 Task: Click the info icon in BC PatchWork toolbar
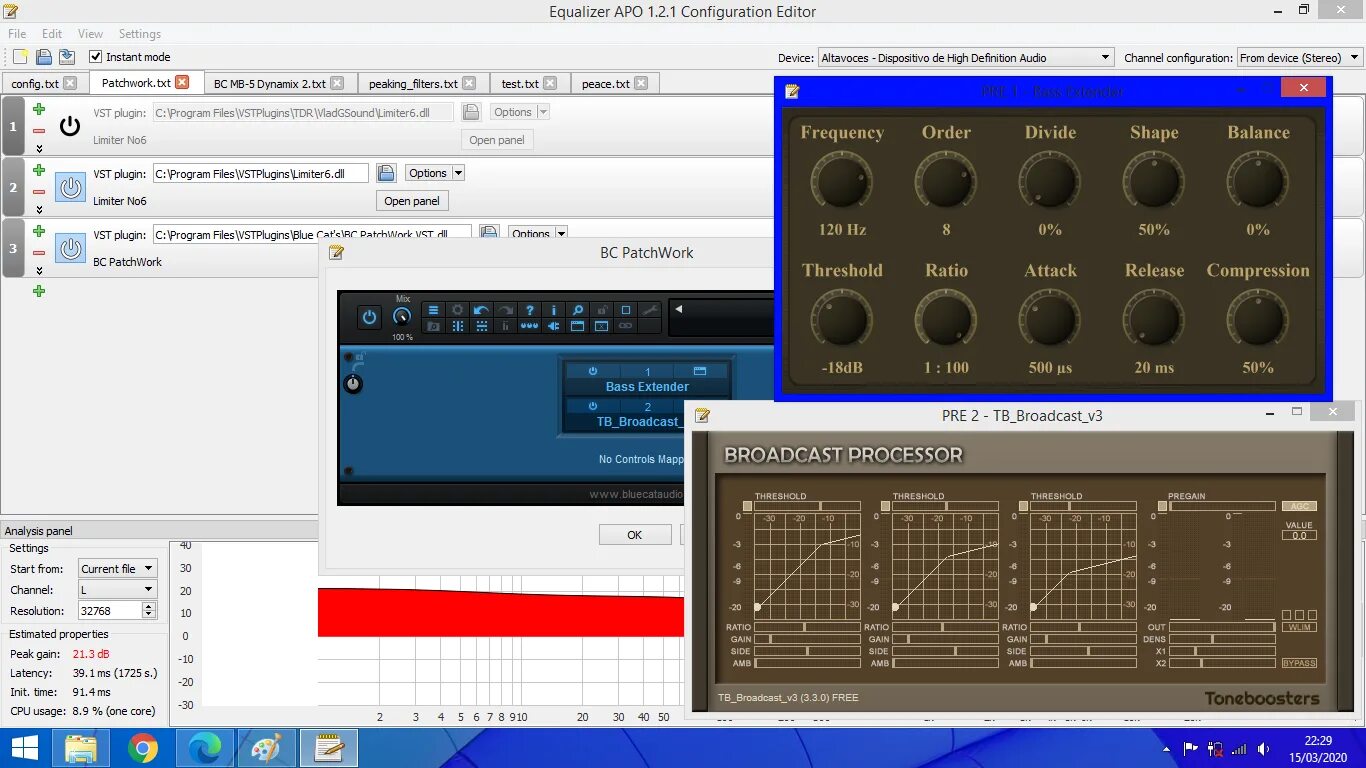pyautogui.click(x=554, y=310)
